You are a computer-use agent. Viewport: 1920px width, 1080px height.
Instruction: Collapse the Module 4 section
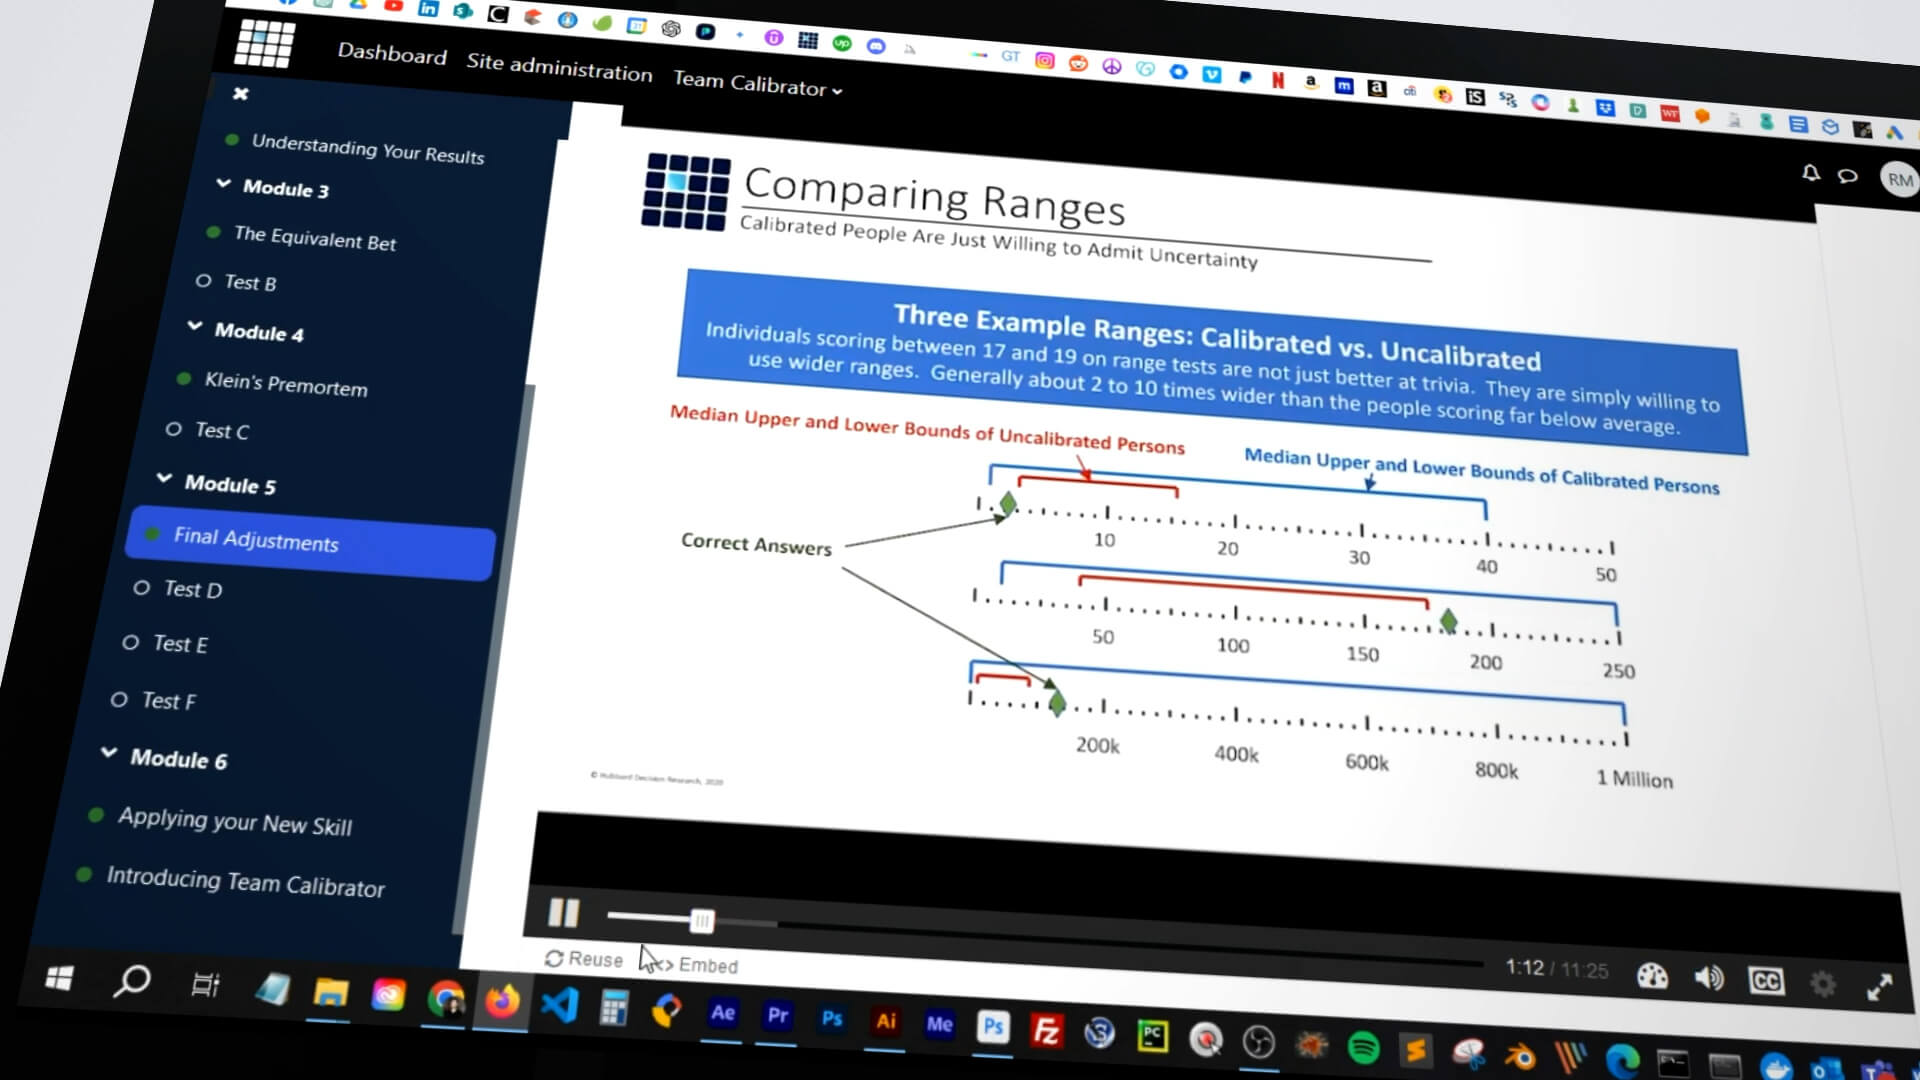[194, 327]
